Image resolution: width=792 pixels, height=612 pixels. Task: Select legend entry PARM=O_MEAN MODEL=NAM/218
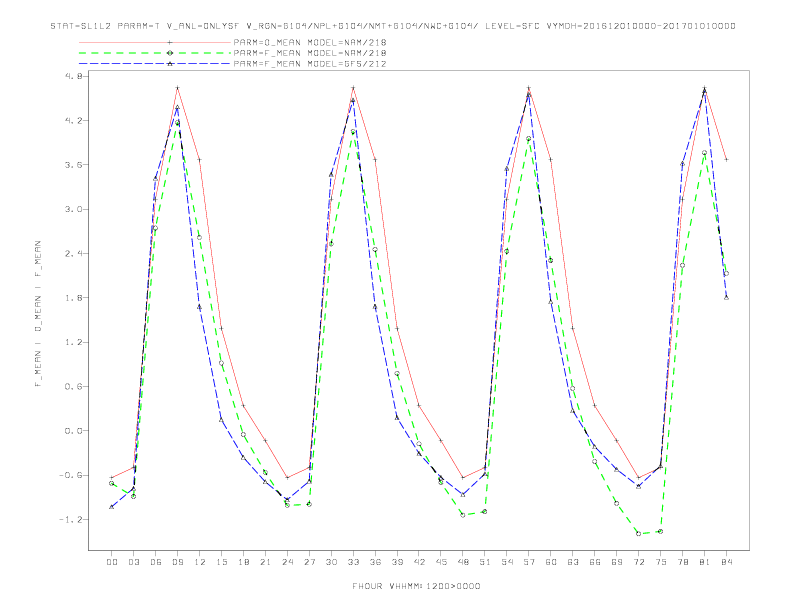pos(310,42)
